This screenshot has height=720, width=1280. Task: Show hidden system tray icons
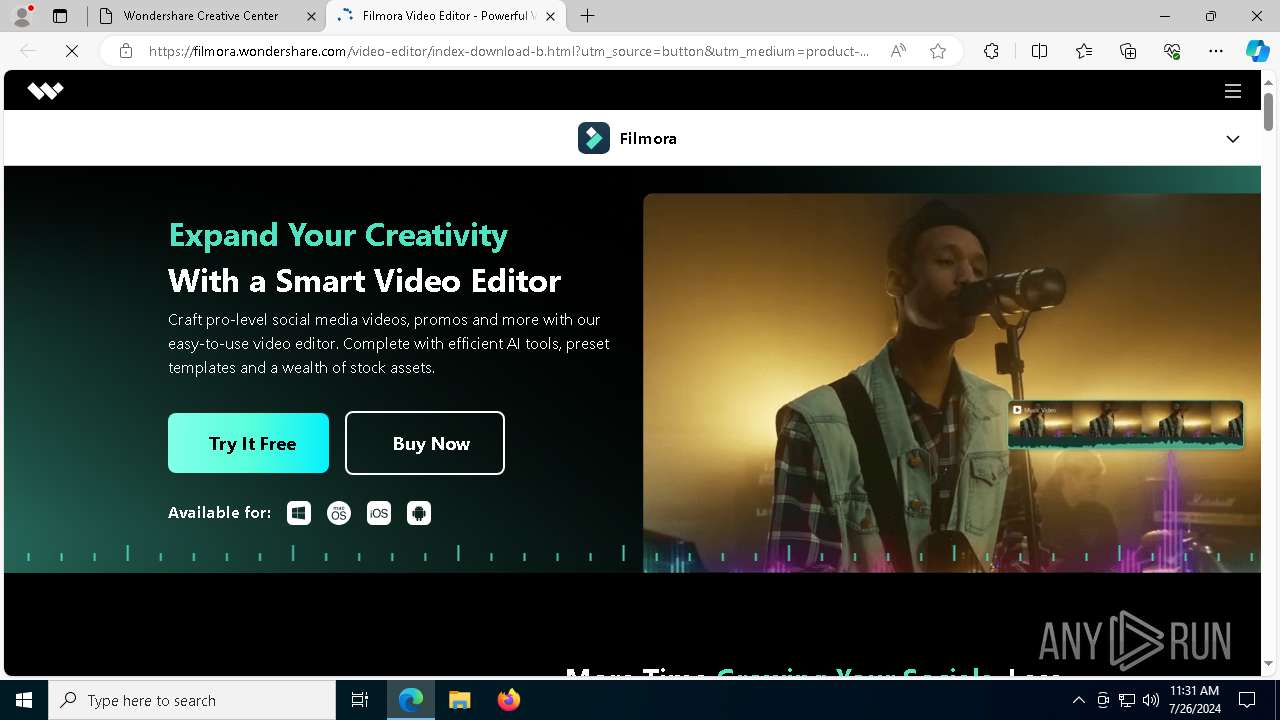pyautogui.click(x=1078, y=700)
